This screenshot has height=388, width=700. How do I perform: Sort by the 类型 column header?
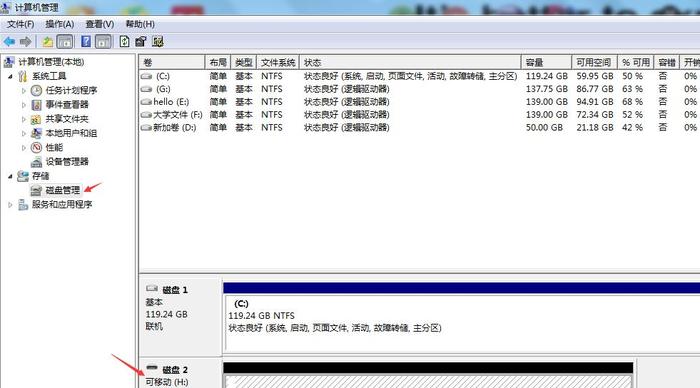(244, 62)
